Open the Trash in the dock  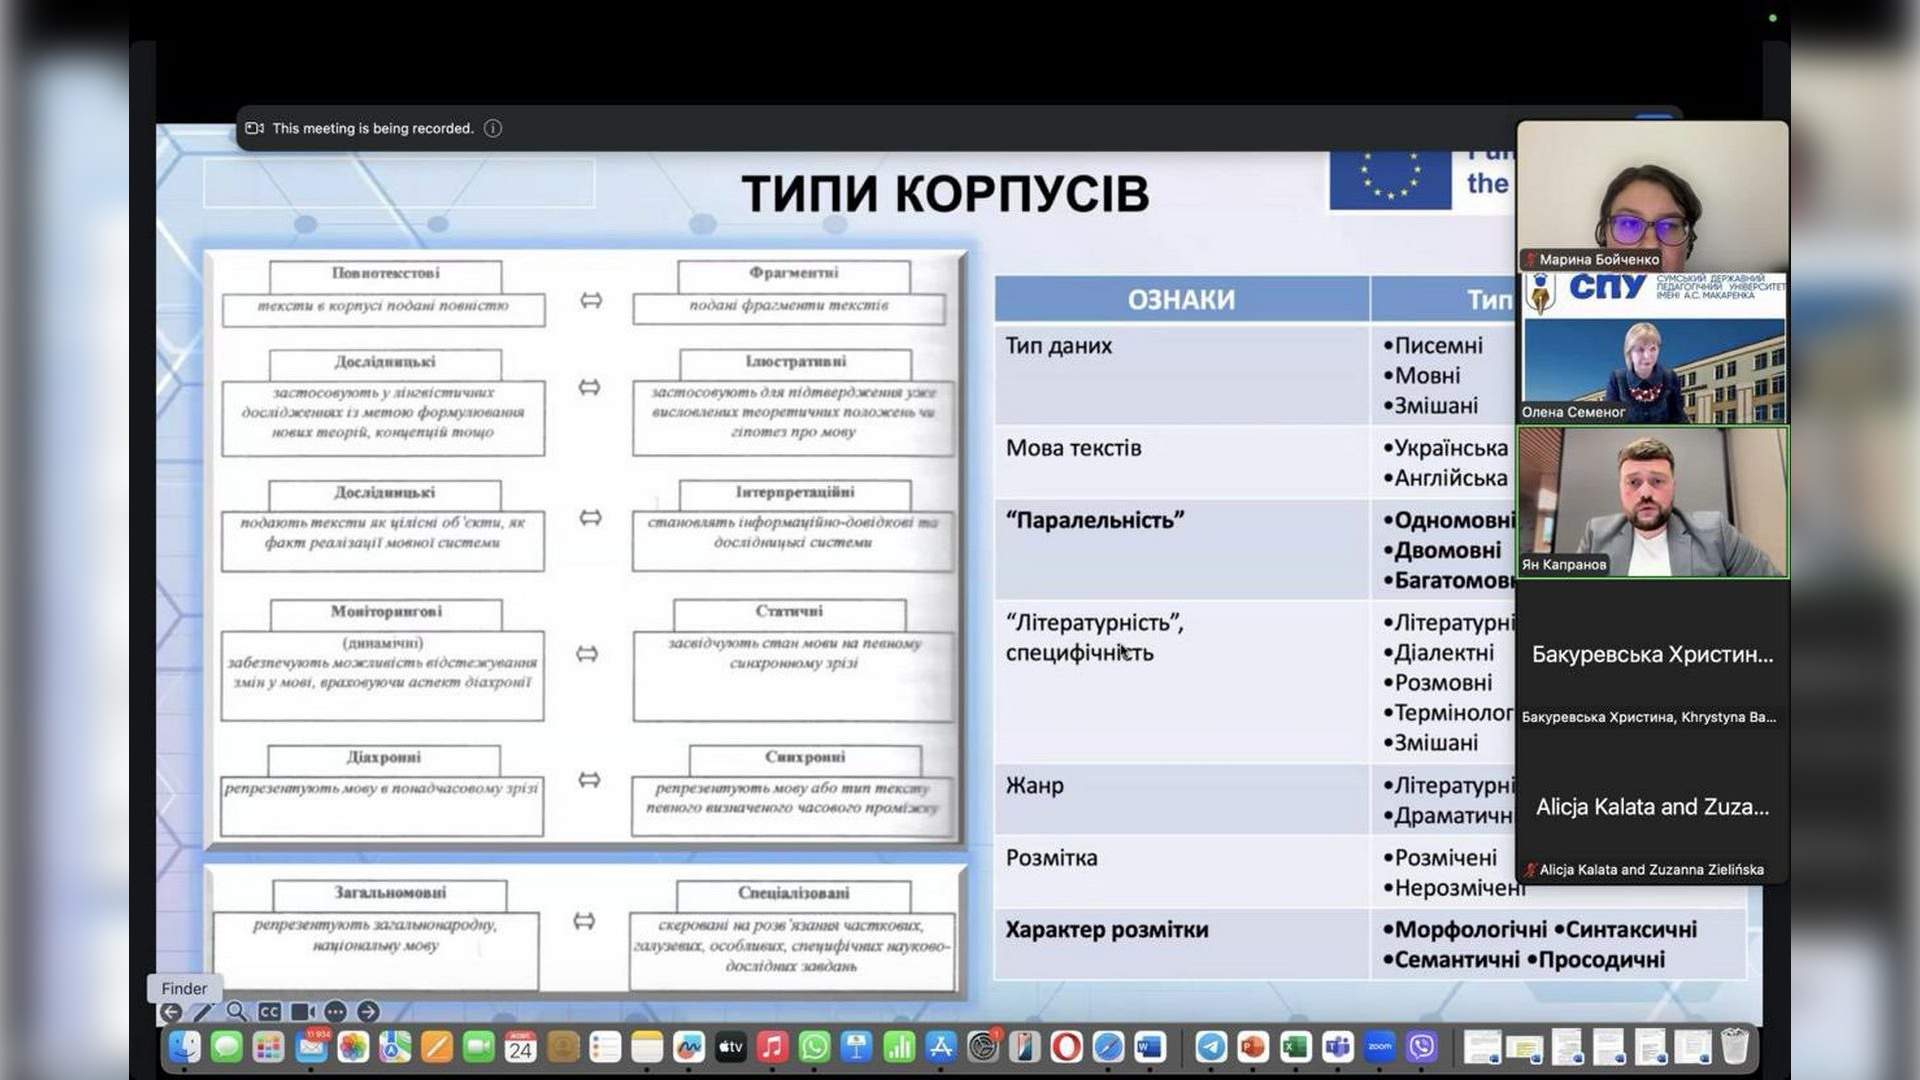(1735, 1047)
